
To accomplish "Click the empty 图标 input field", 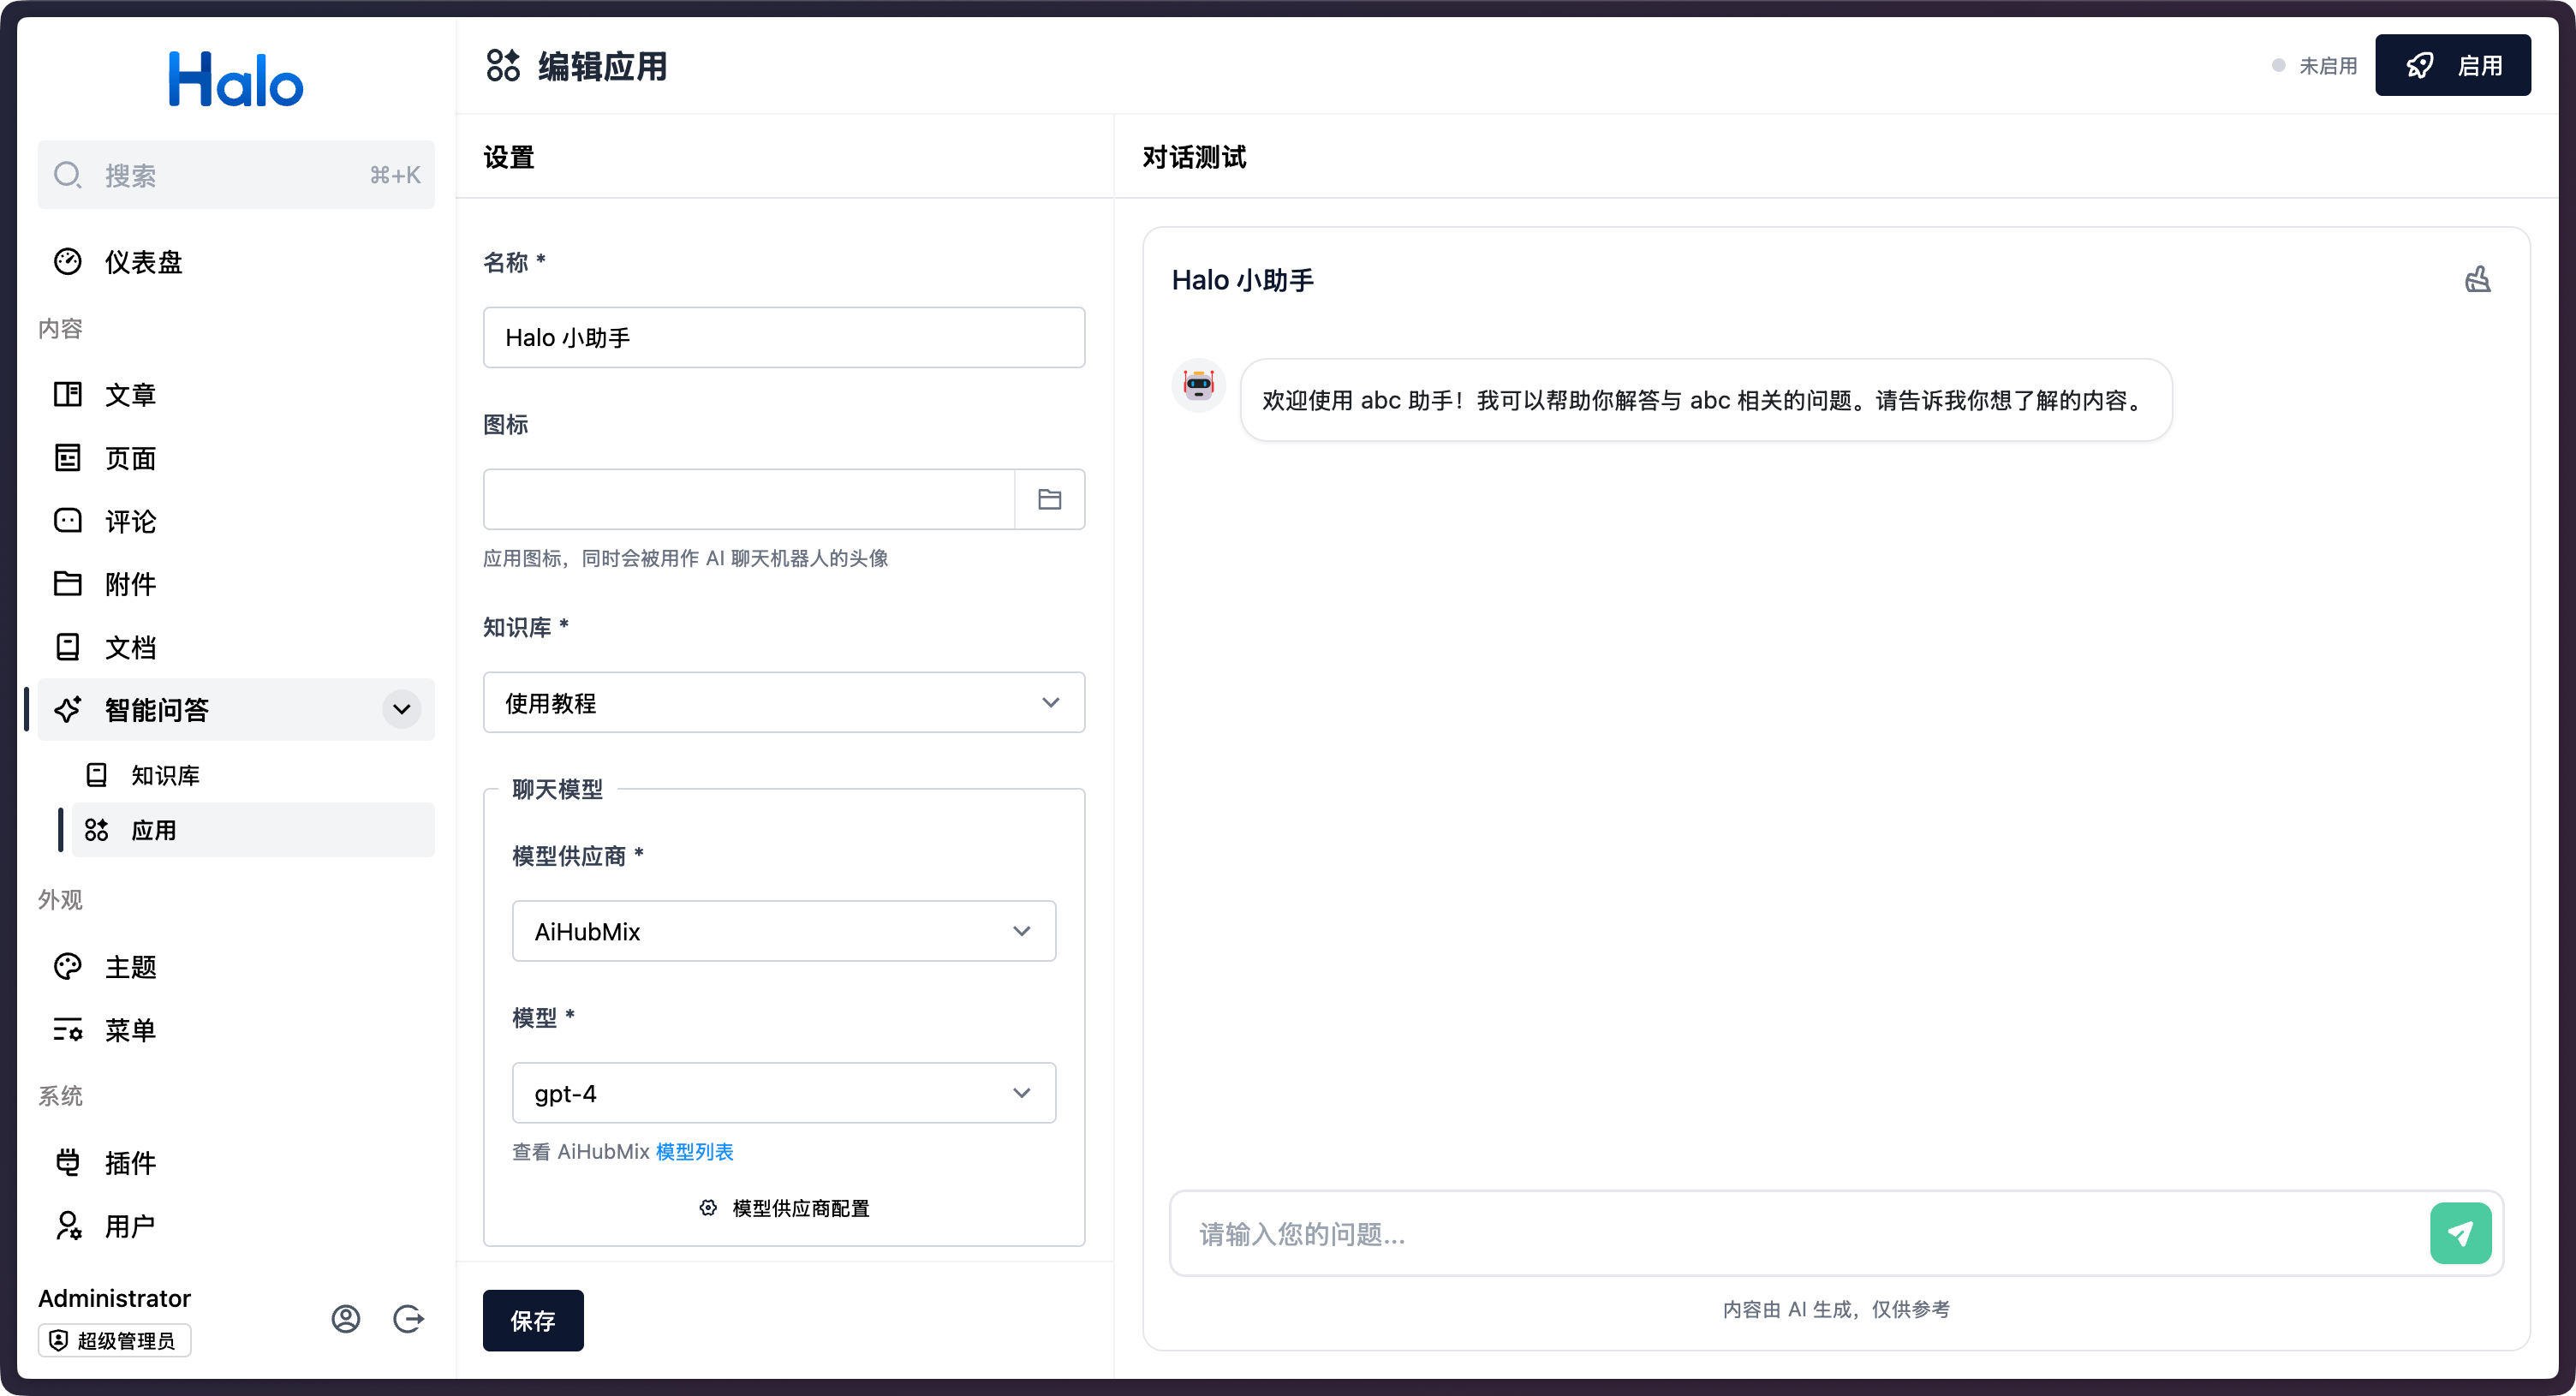I will click(749, 499).
